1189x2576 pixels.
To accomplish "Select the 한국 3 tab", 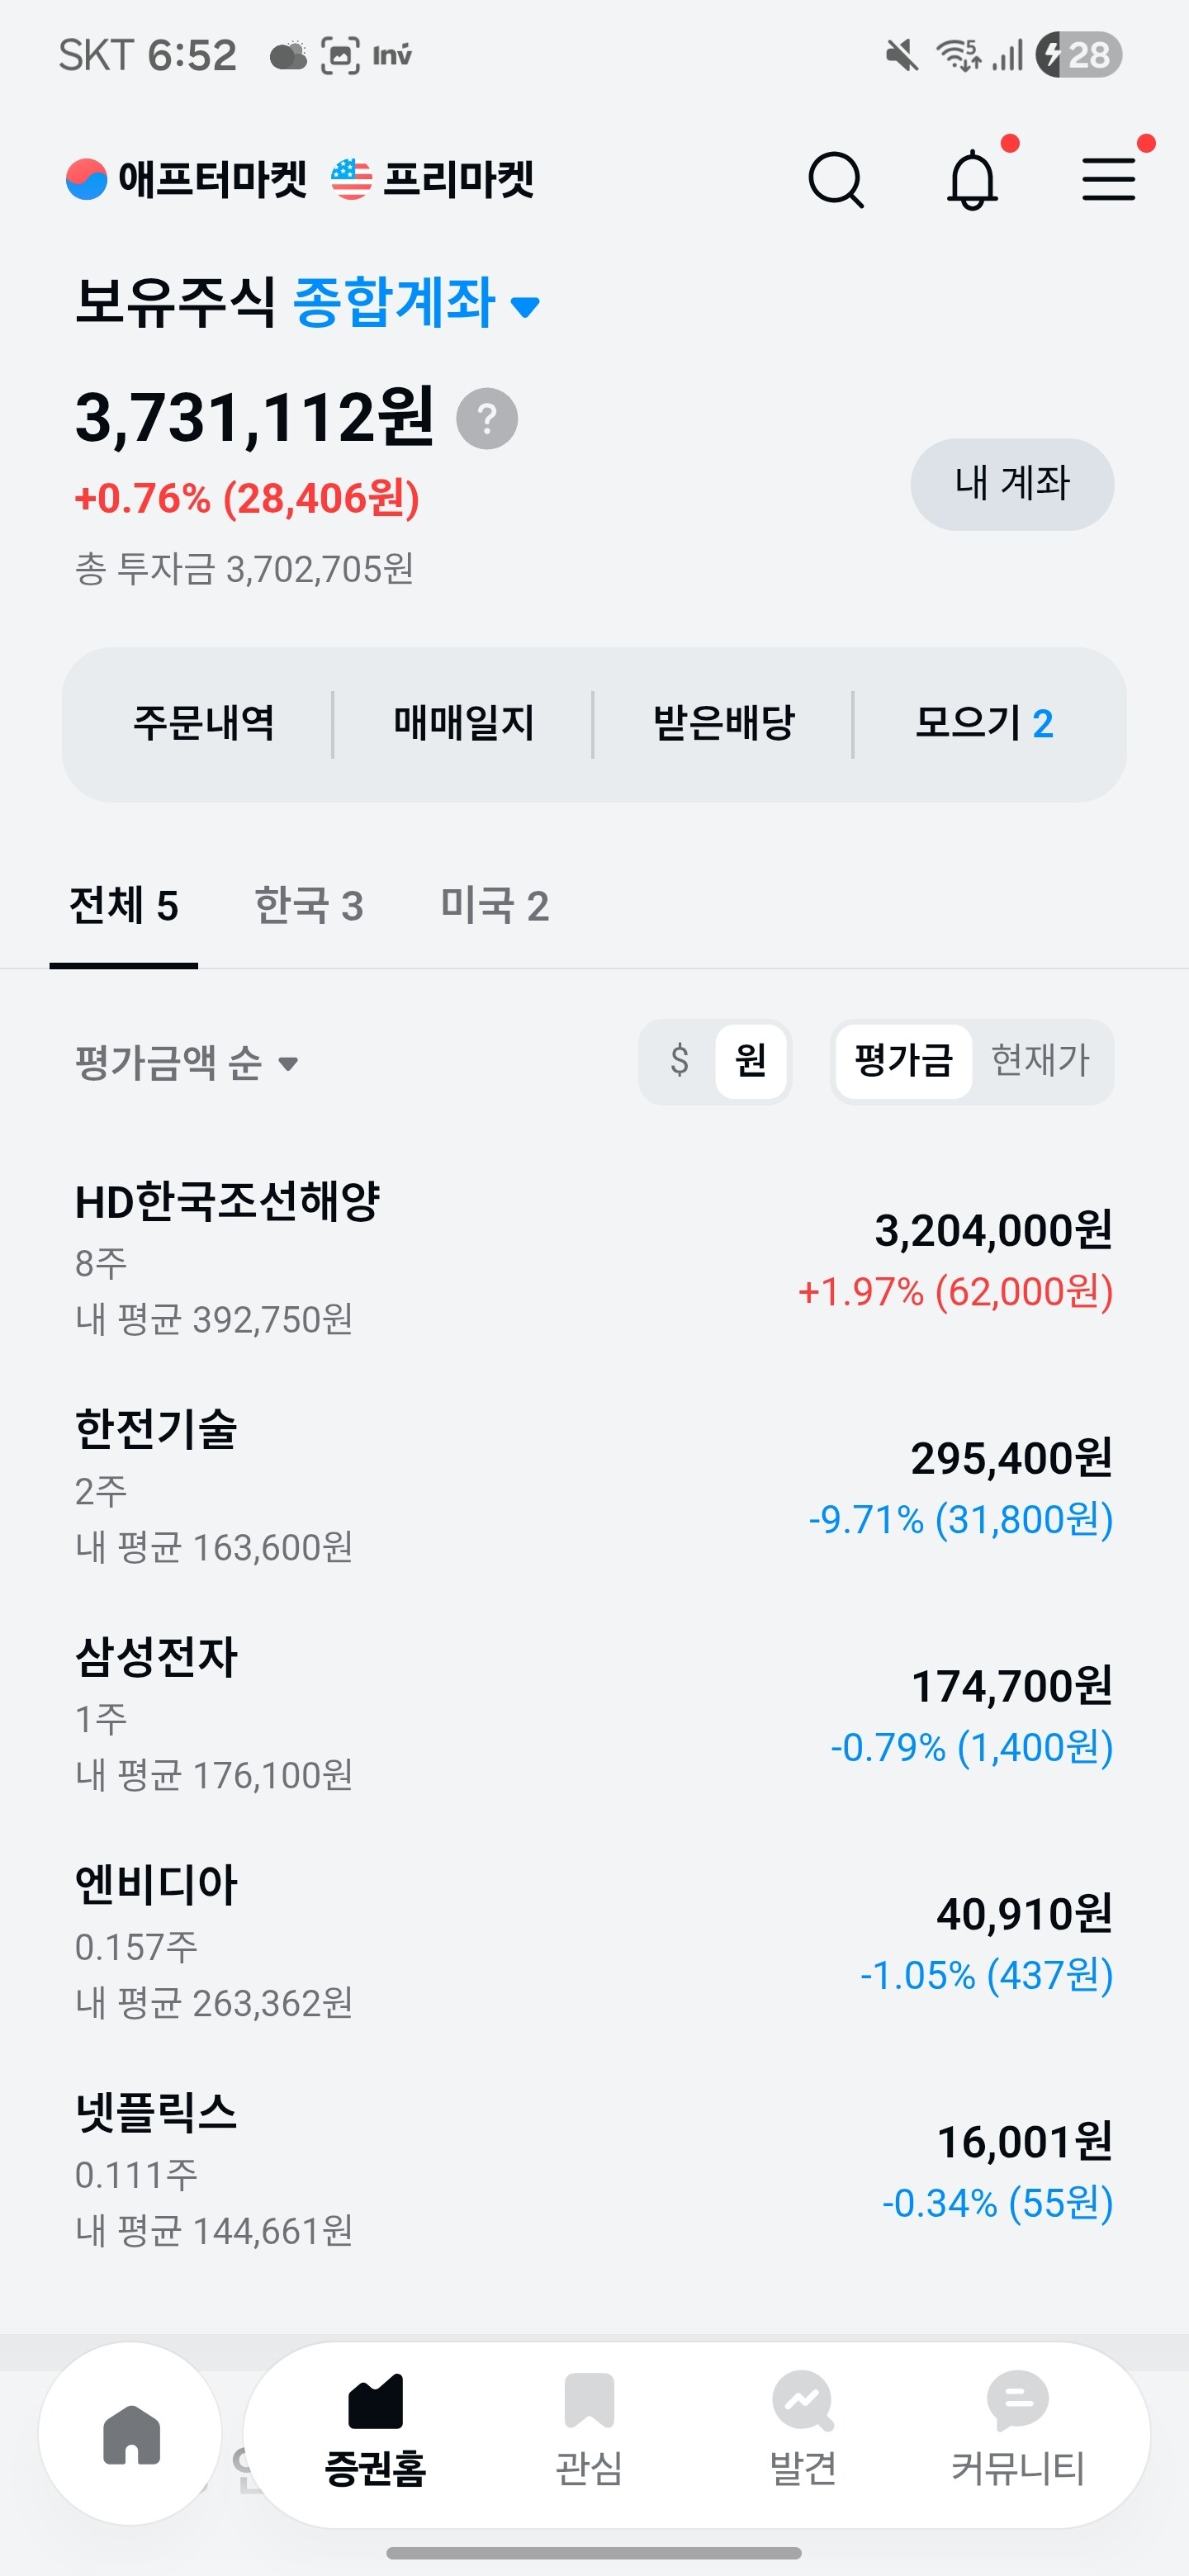I will [x=309, y=906].
